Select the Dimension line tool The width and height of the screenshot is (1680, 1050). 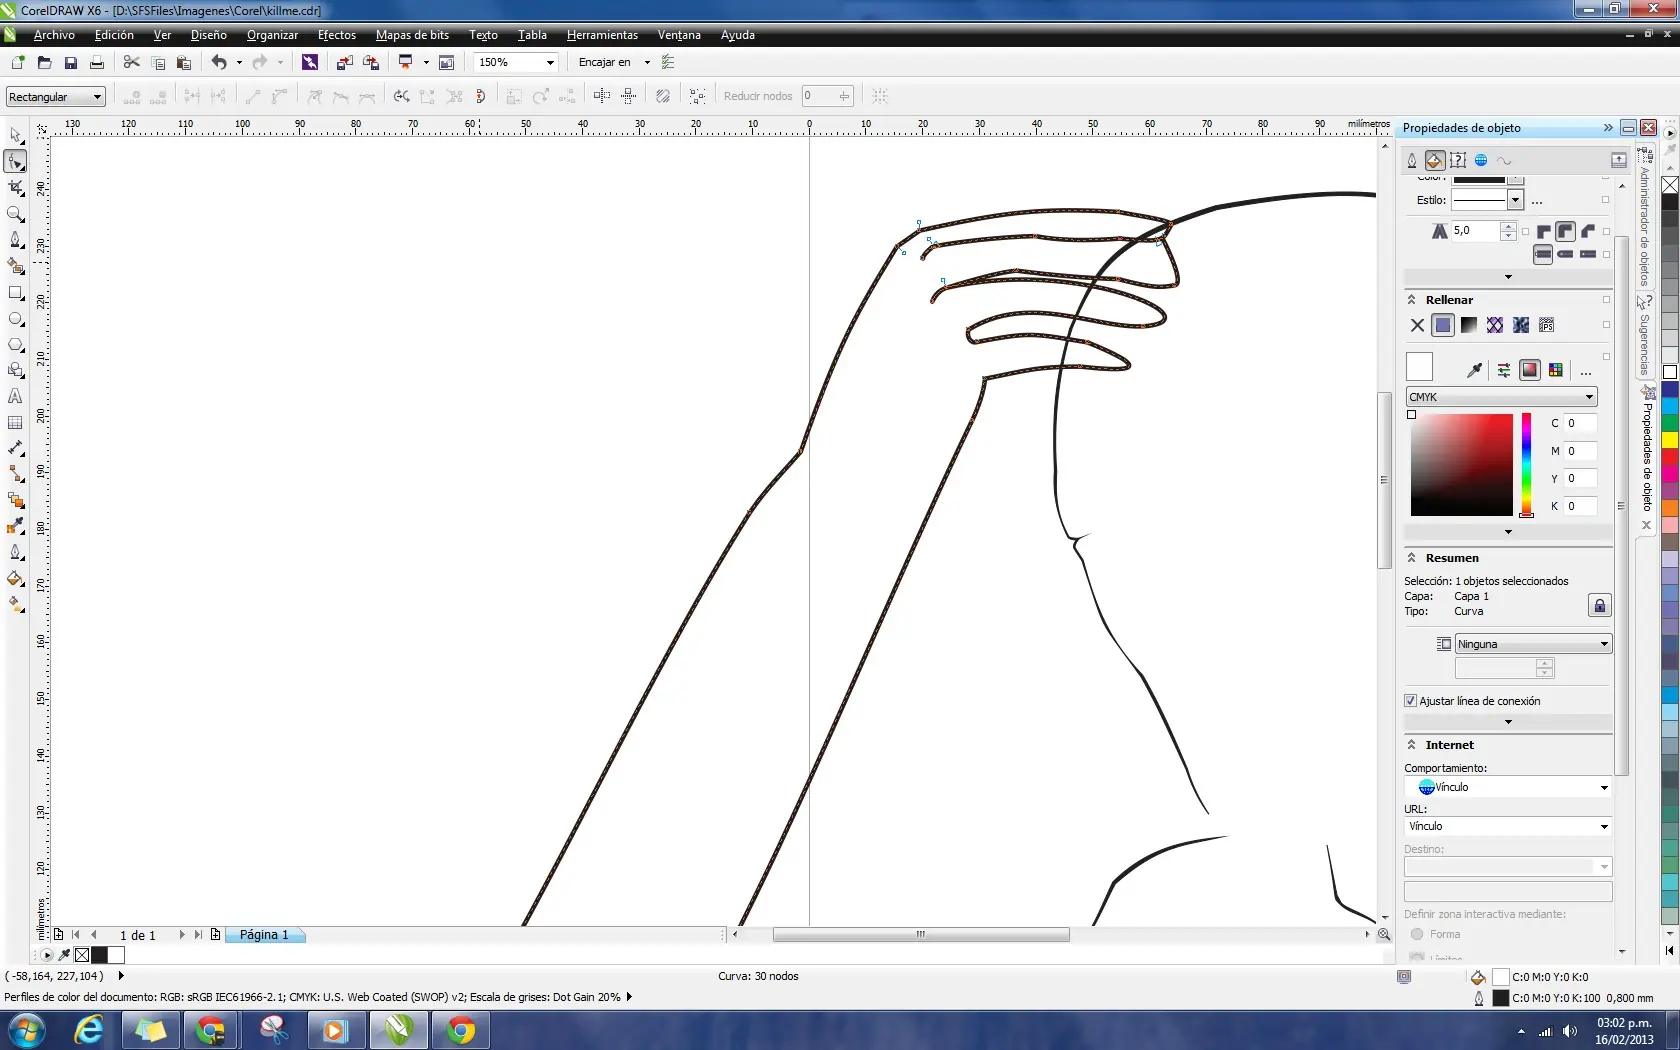(x=15, y=449)
